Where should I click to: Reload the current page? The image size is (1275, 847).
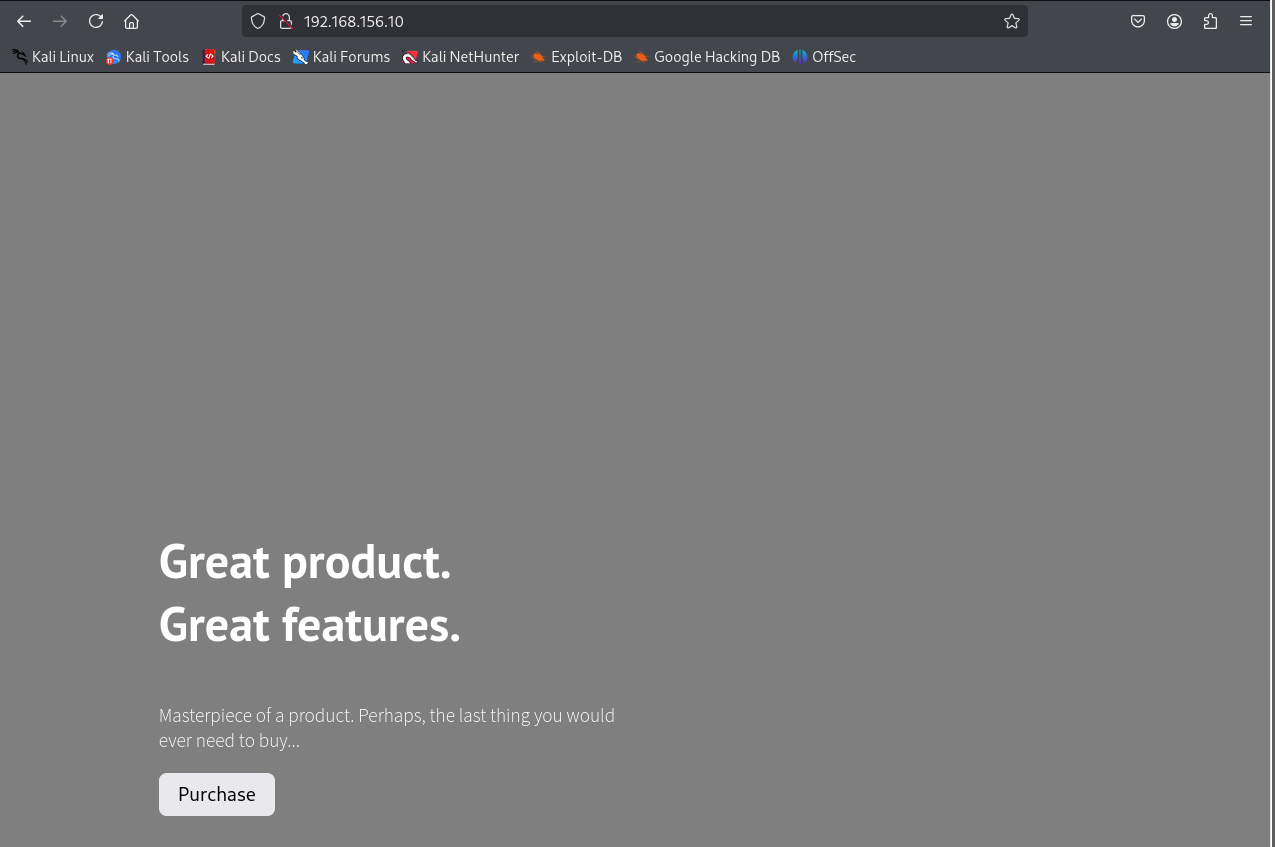(x=96, y=21)
